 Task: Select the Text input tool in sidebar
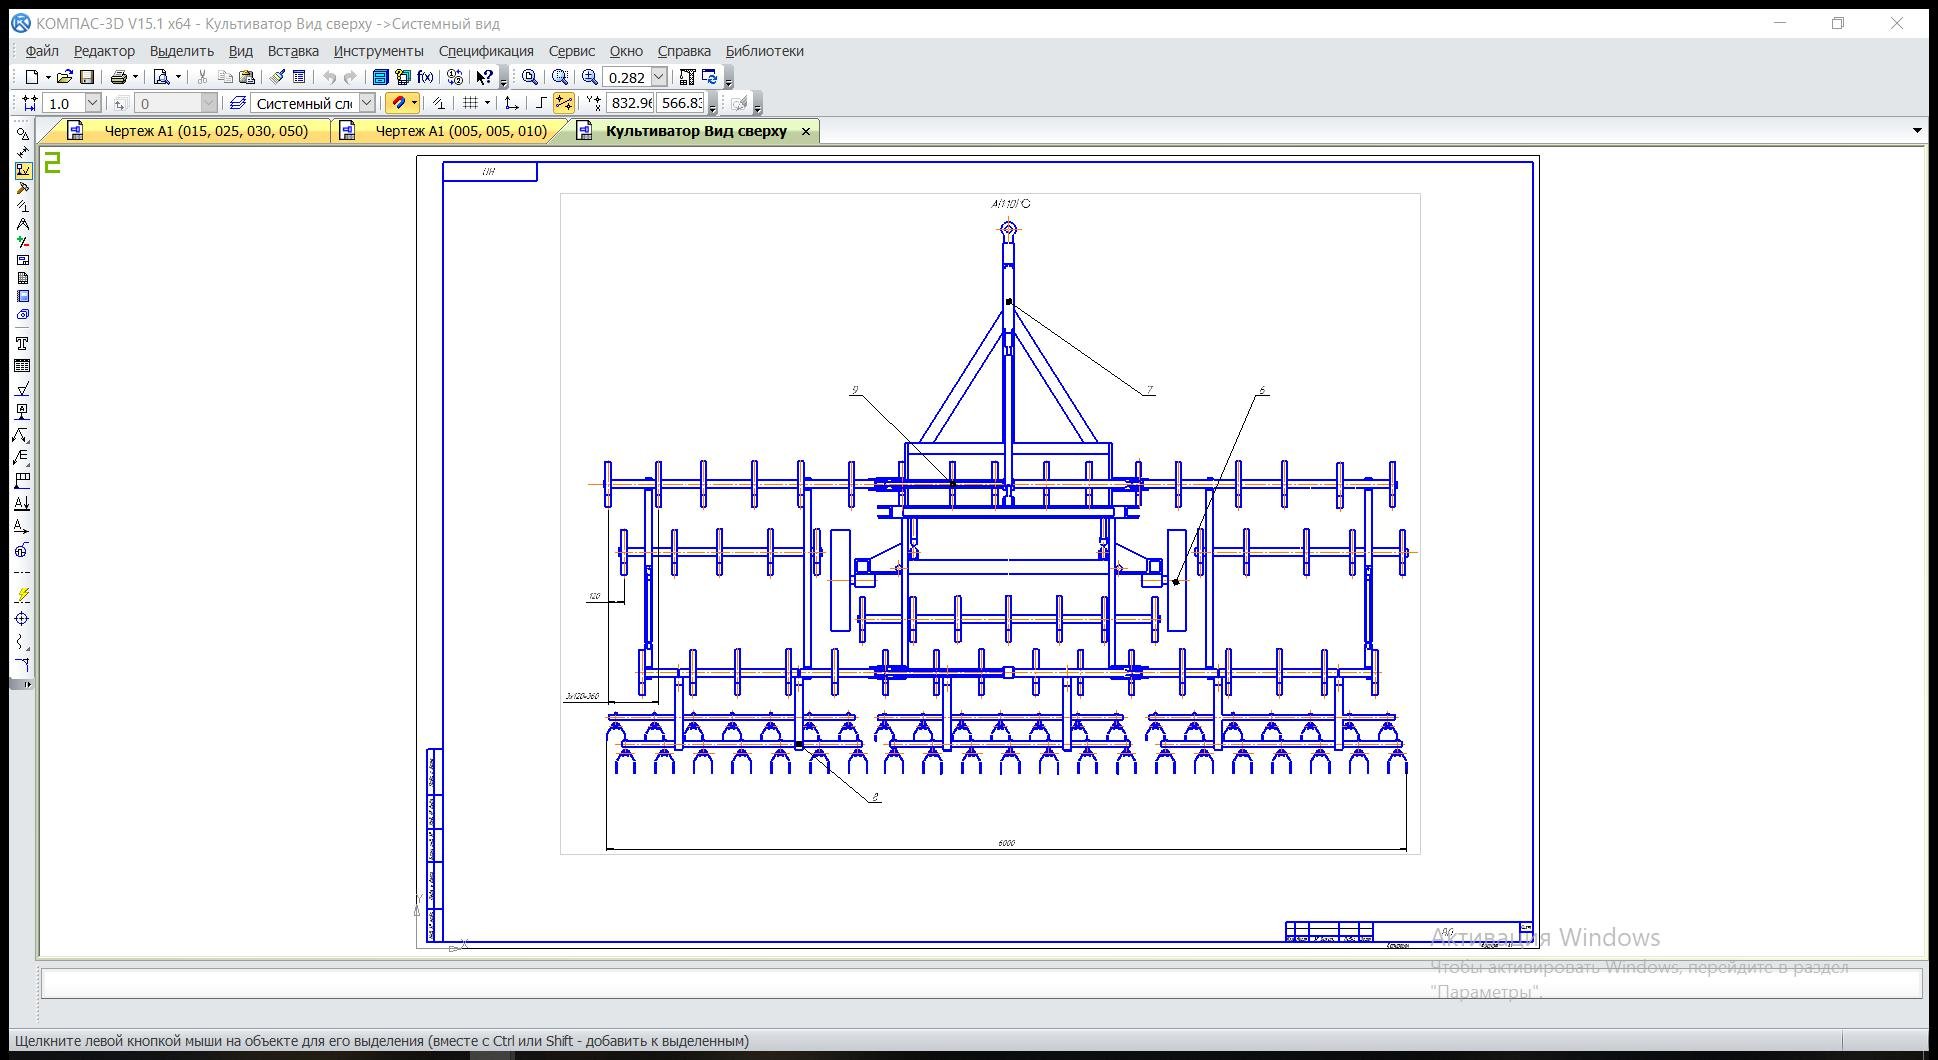pos(22,343)
